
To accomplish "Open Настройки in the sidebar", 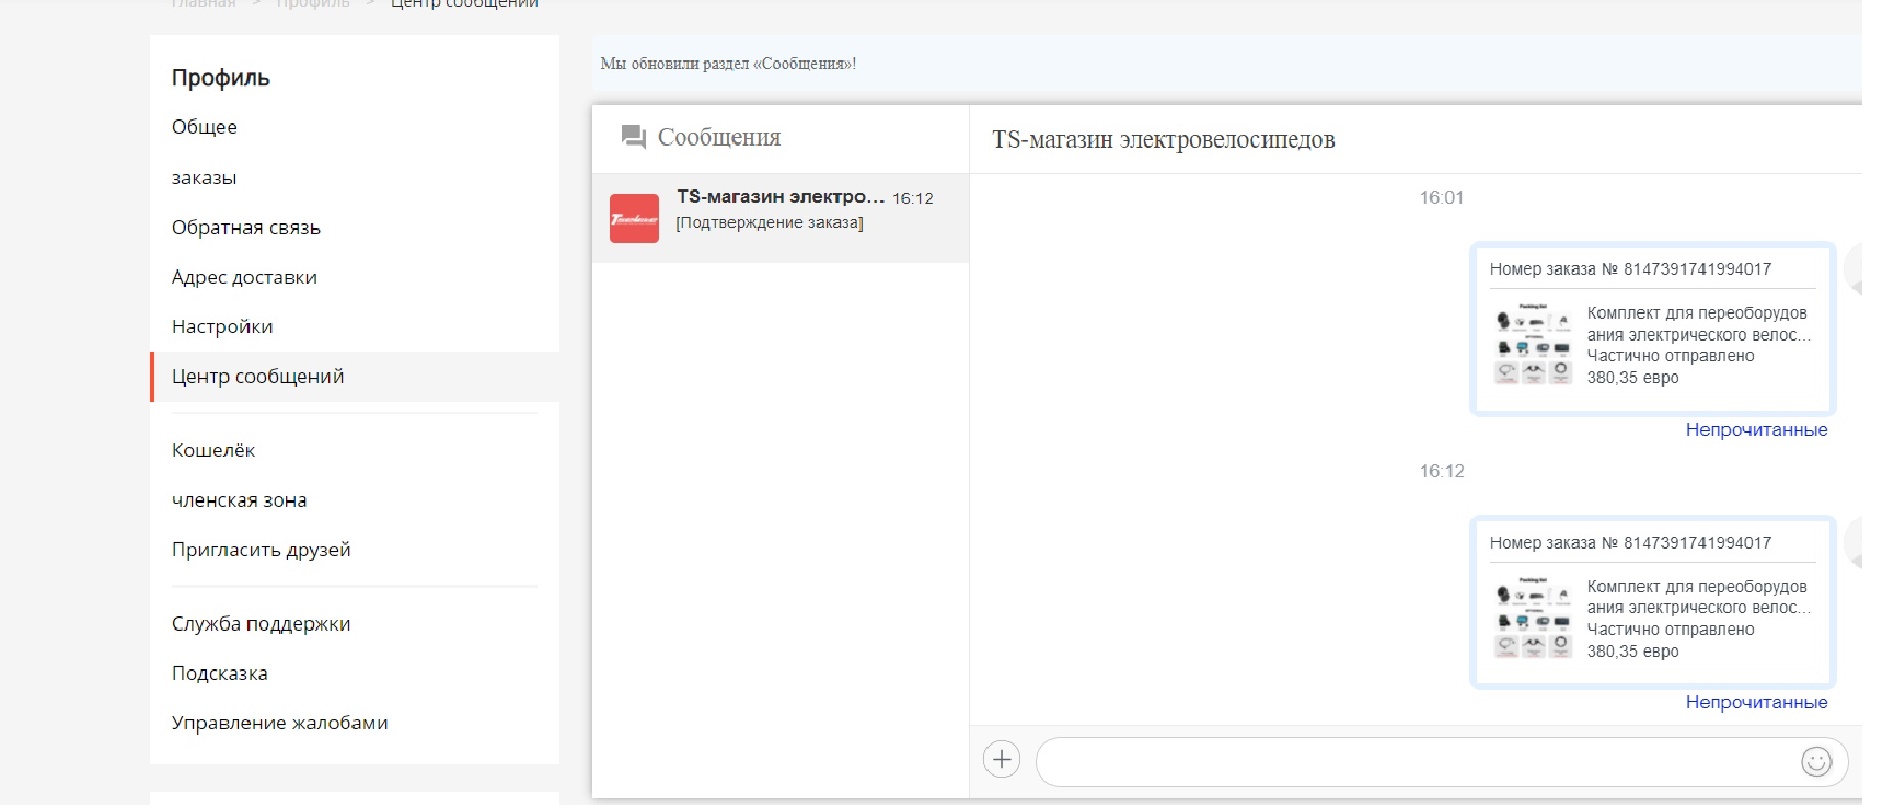I will tap(222, 327).
